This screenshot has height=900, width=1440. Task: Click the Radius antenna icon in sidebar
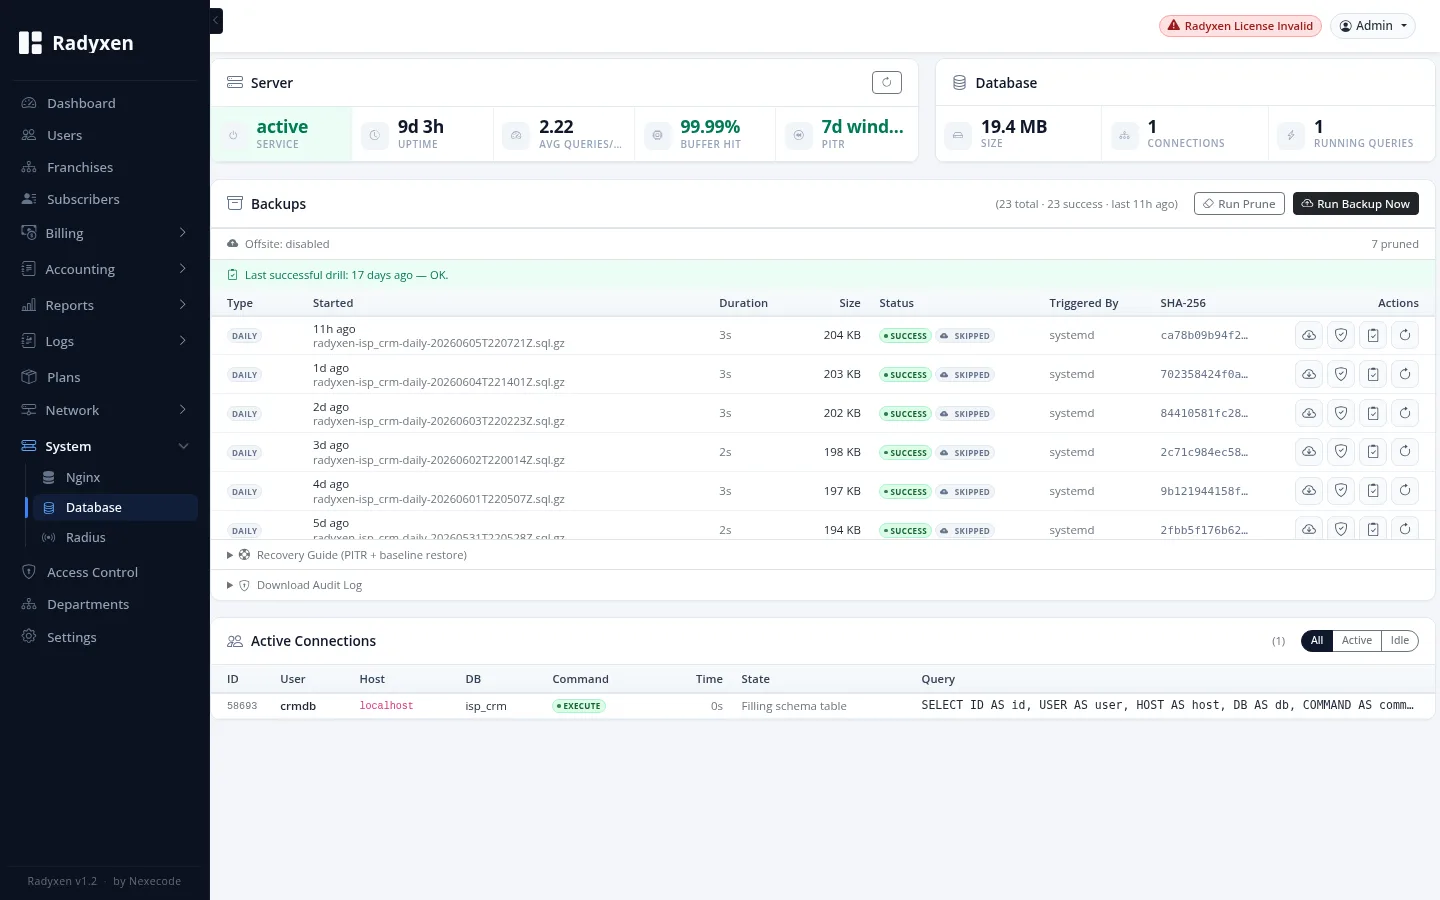click(48, 538)
